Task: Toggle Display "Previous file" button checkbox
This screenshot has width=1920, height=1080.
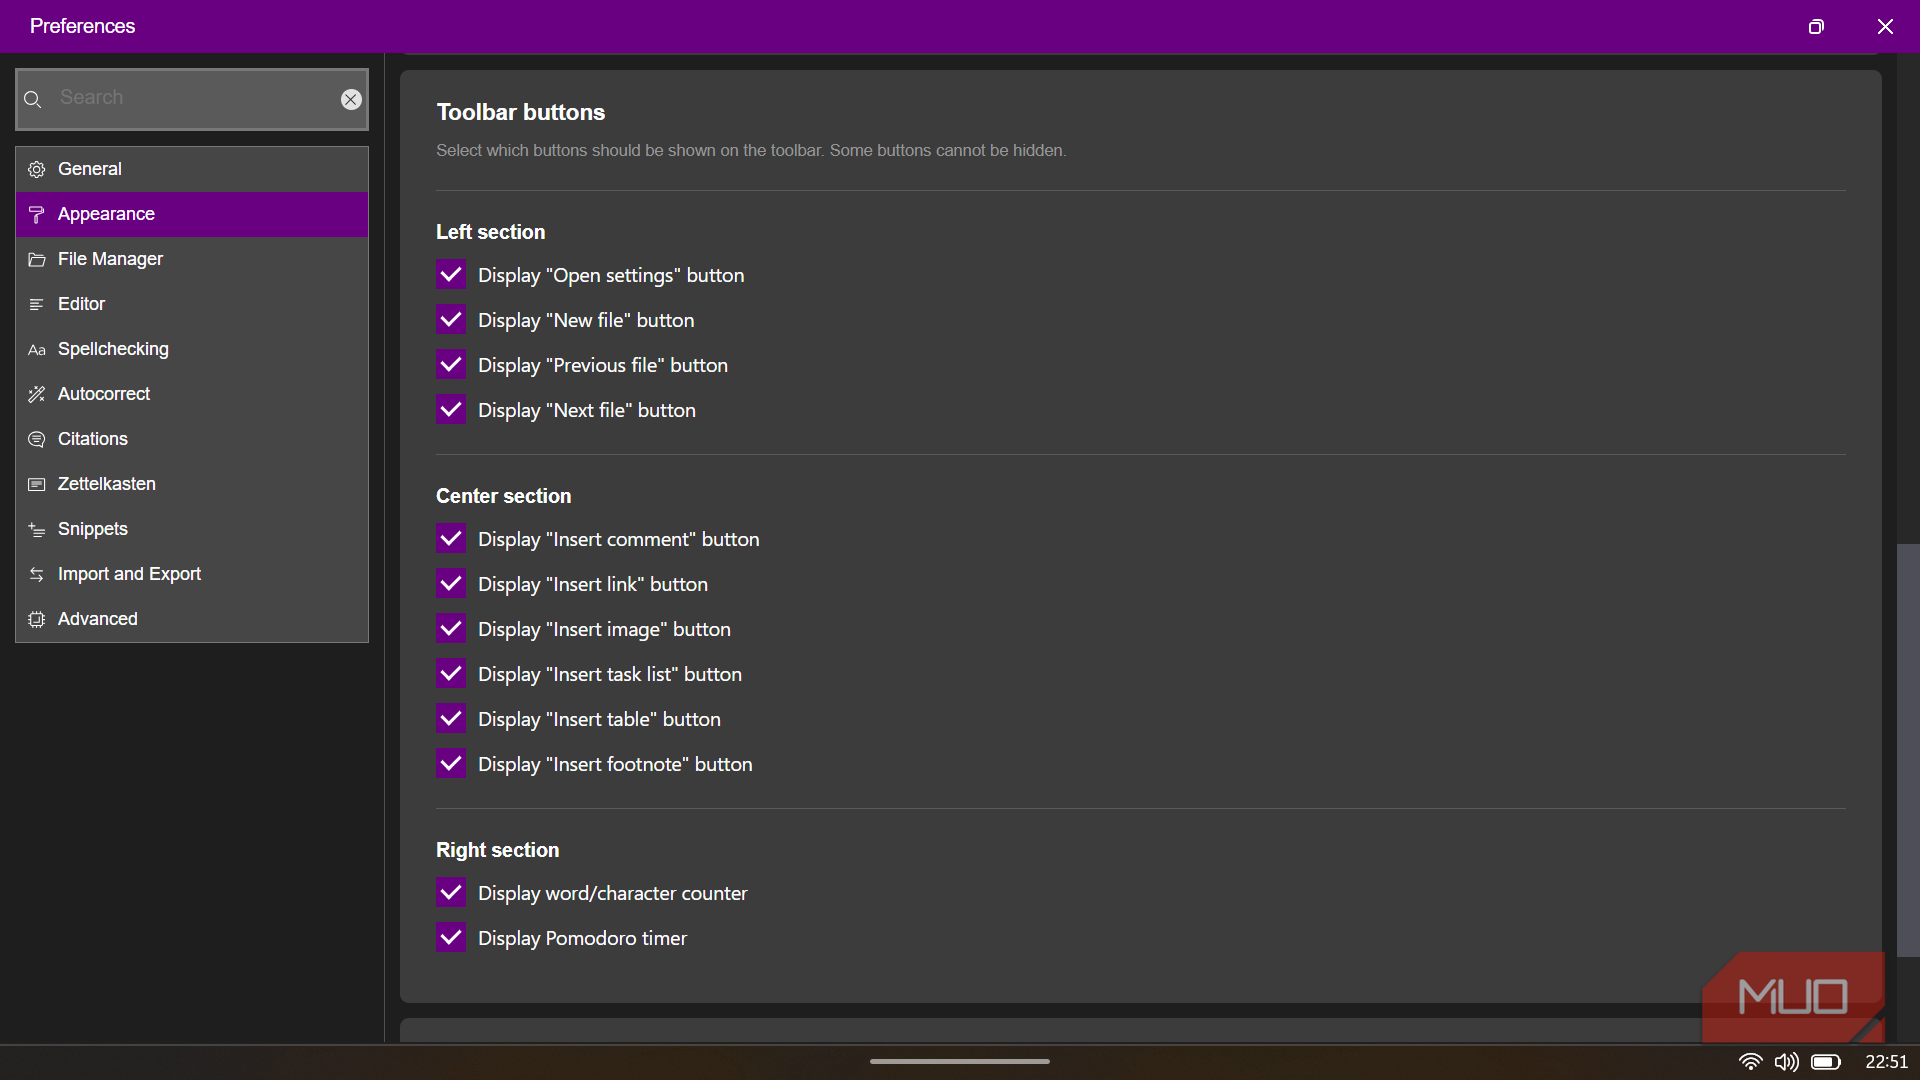Action: coord(451,365)
